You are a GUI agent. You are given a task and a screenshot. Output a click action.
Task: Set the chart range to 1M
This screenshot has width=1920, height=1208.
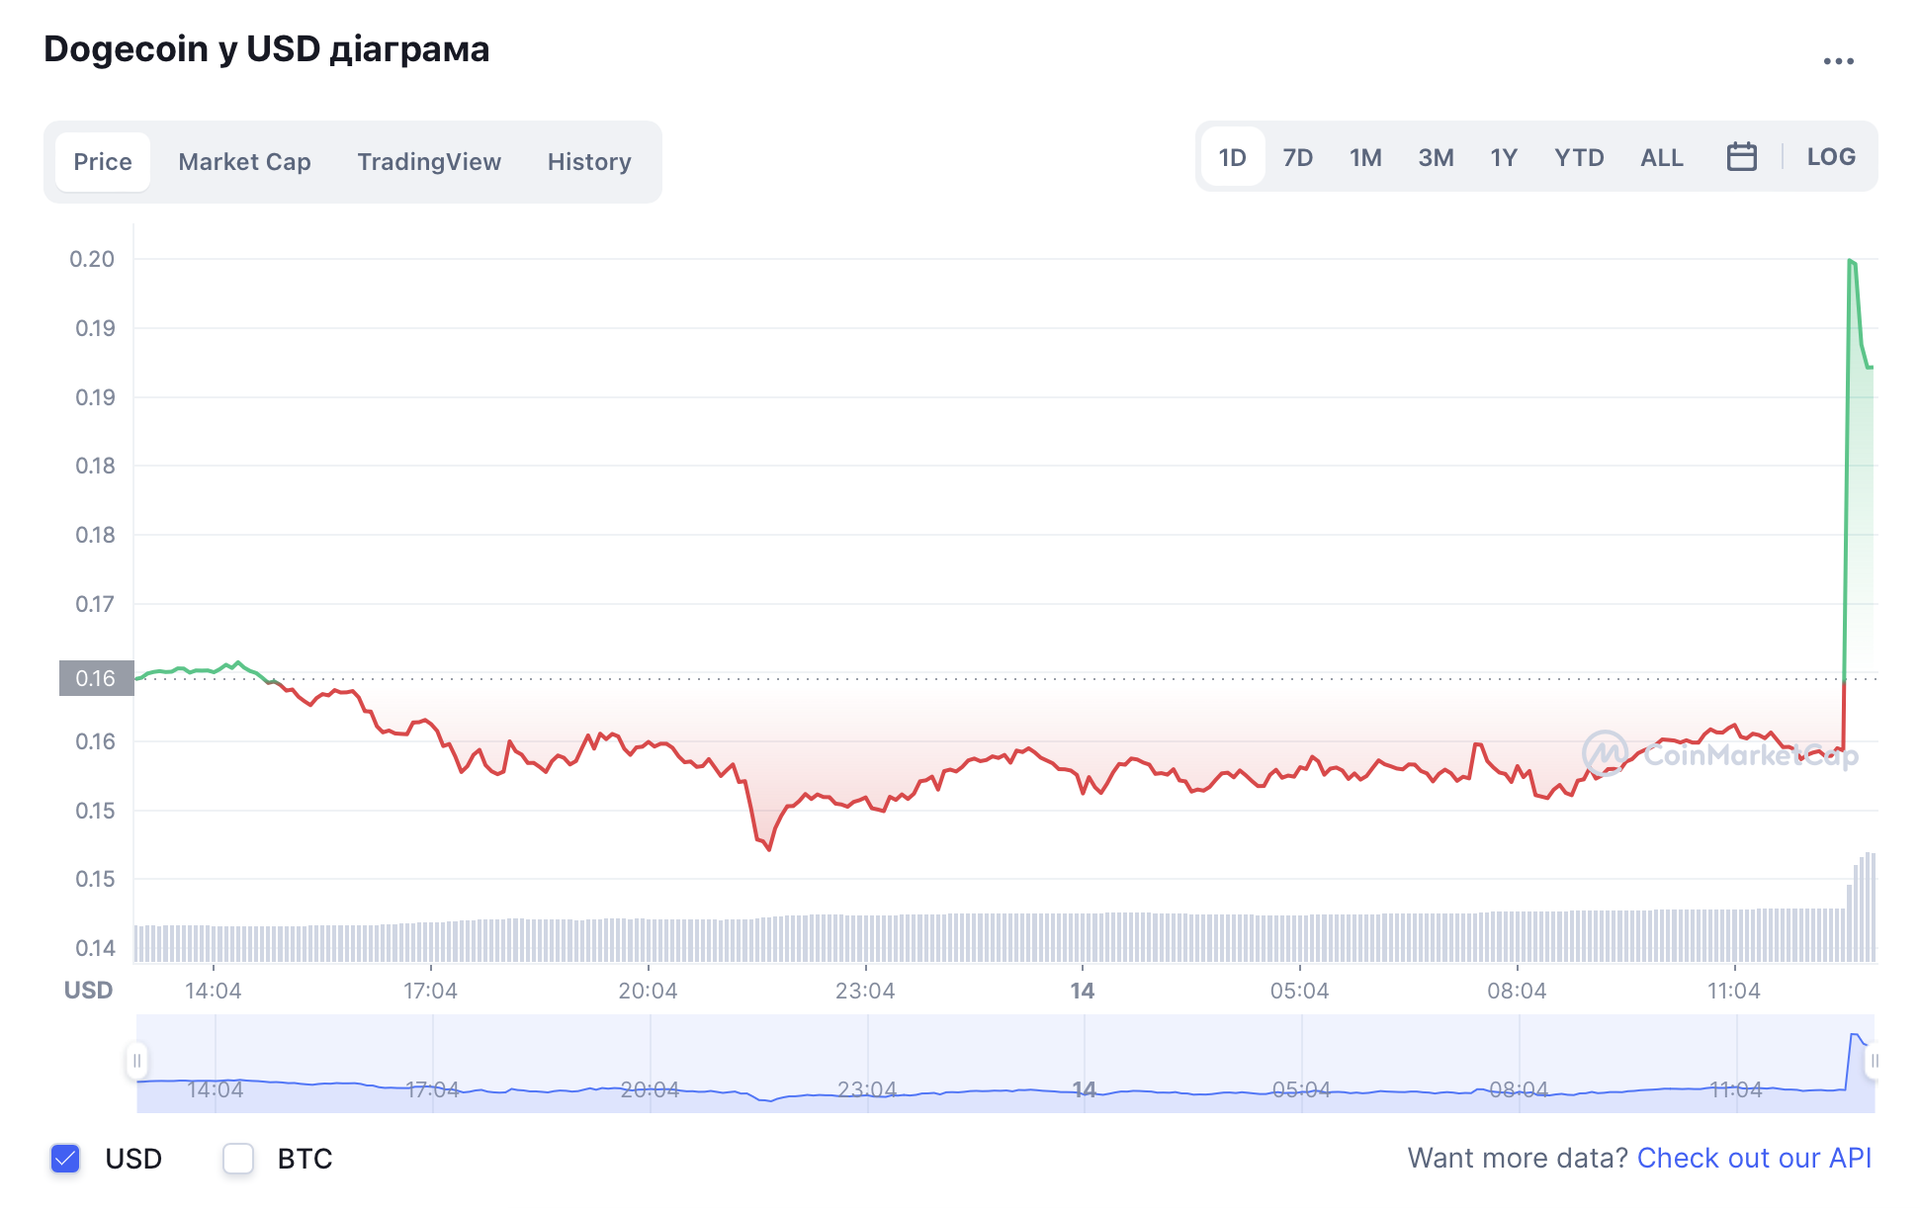tap(1365, 157)
